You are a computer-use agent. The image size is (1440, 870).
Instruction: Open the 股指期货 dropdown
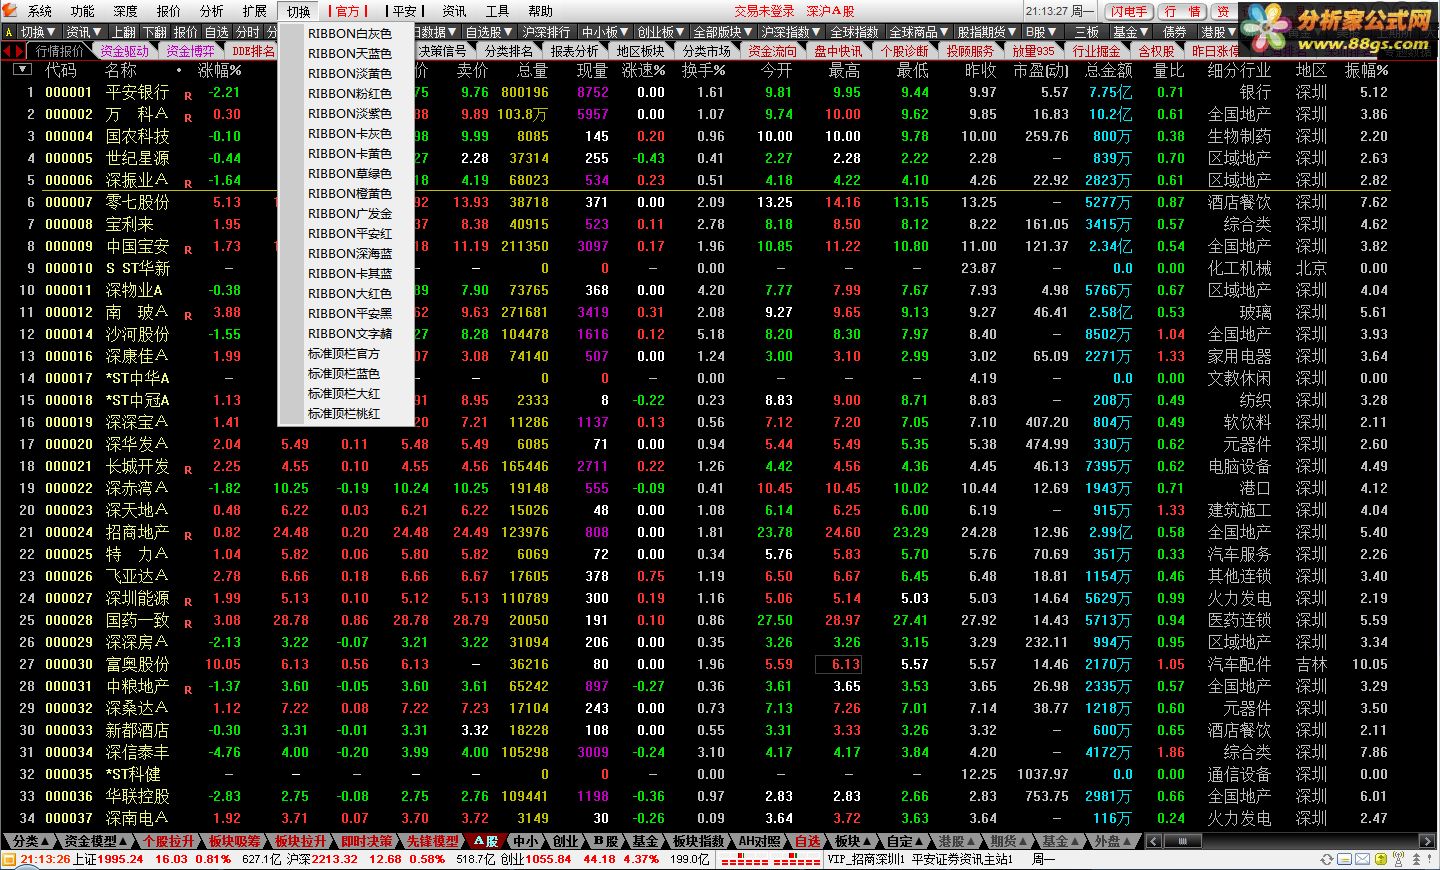[x=986, y=32]
